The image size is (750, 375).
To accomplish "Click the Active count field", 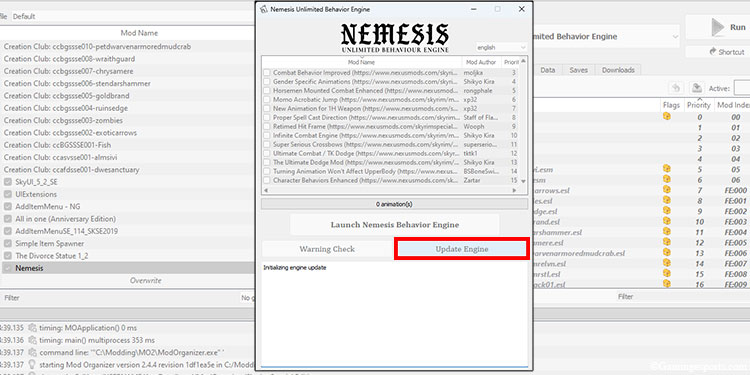I will click(x=742, y=88).
